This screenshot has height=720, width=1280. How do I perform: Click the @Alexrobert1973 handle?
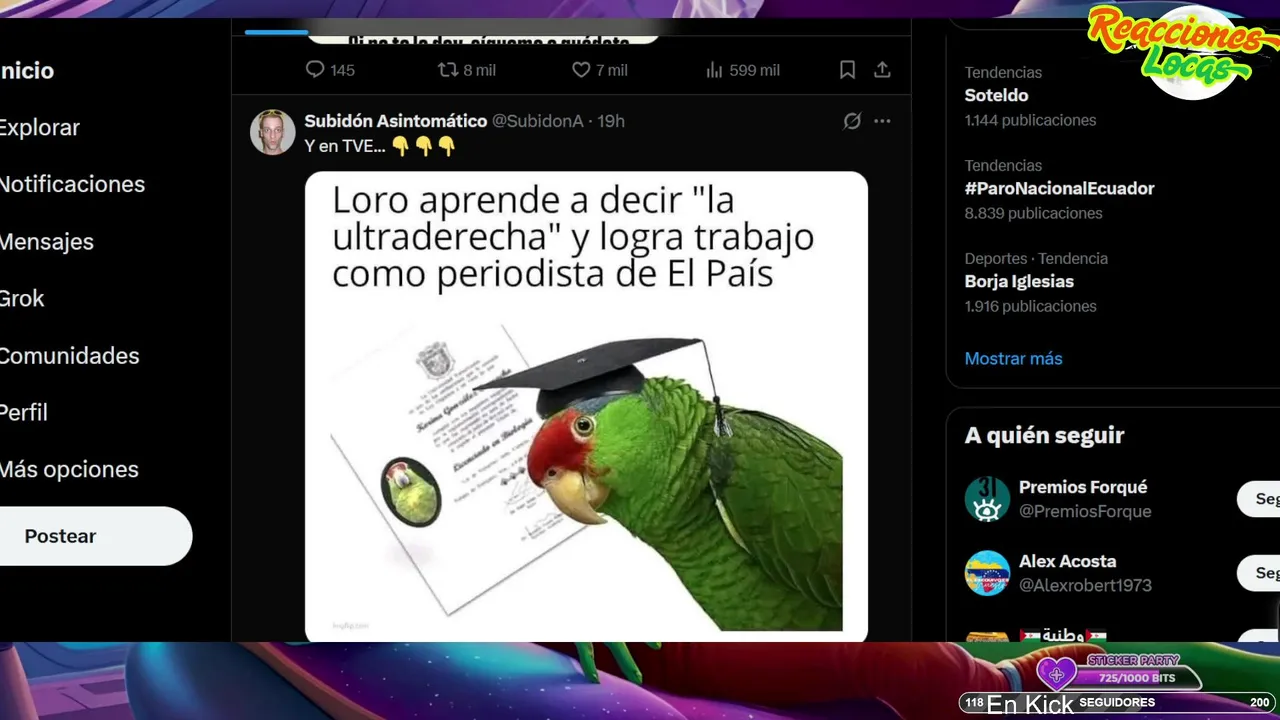(1085, 585)
